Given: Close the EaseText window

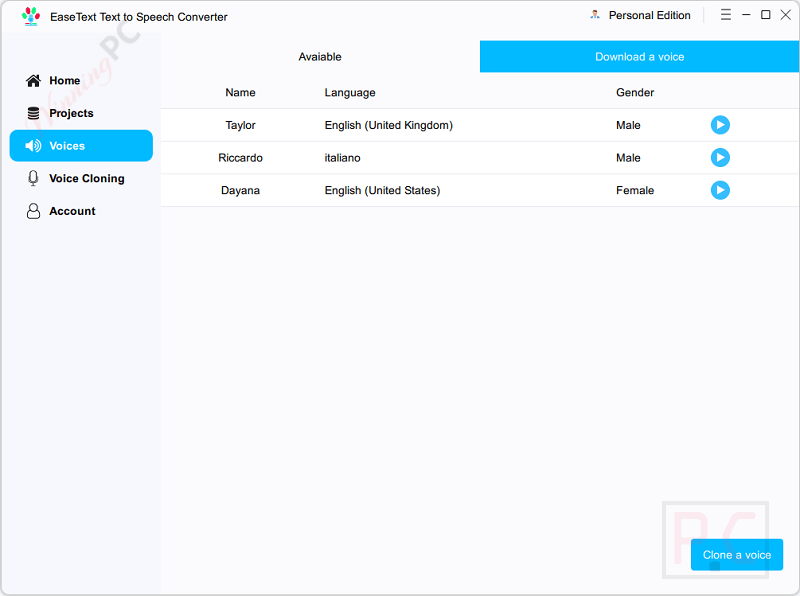Looking at the screenshot, I should click(786, 15).
